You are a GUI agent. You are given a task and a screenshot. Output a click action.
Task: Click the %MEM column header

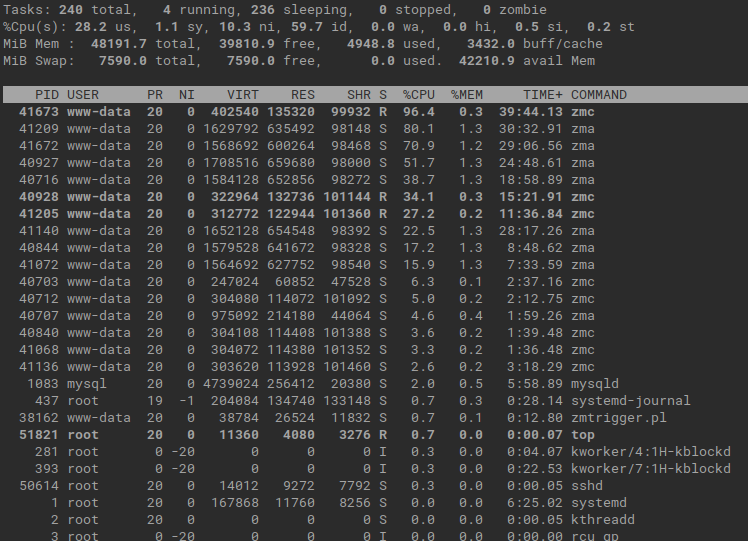[x=467, y=94]
